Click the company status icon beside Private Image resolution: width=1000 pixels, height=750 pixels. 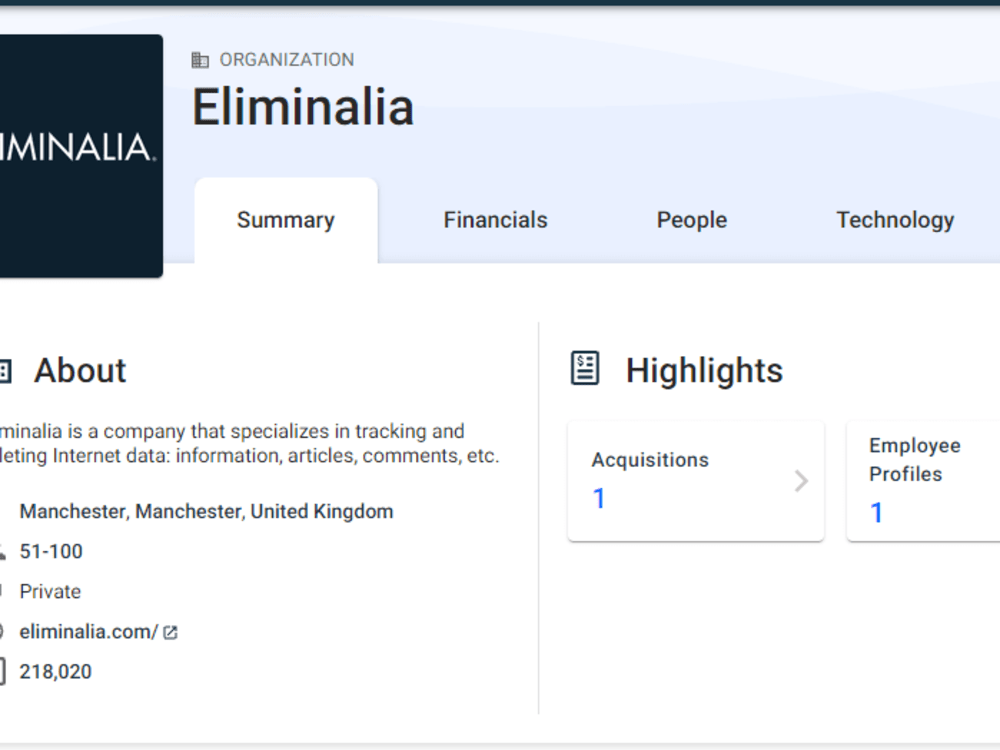click(x=2, y=591)
